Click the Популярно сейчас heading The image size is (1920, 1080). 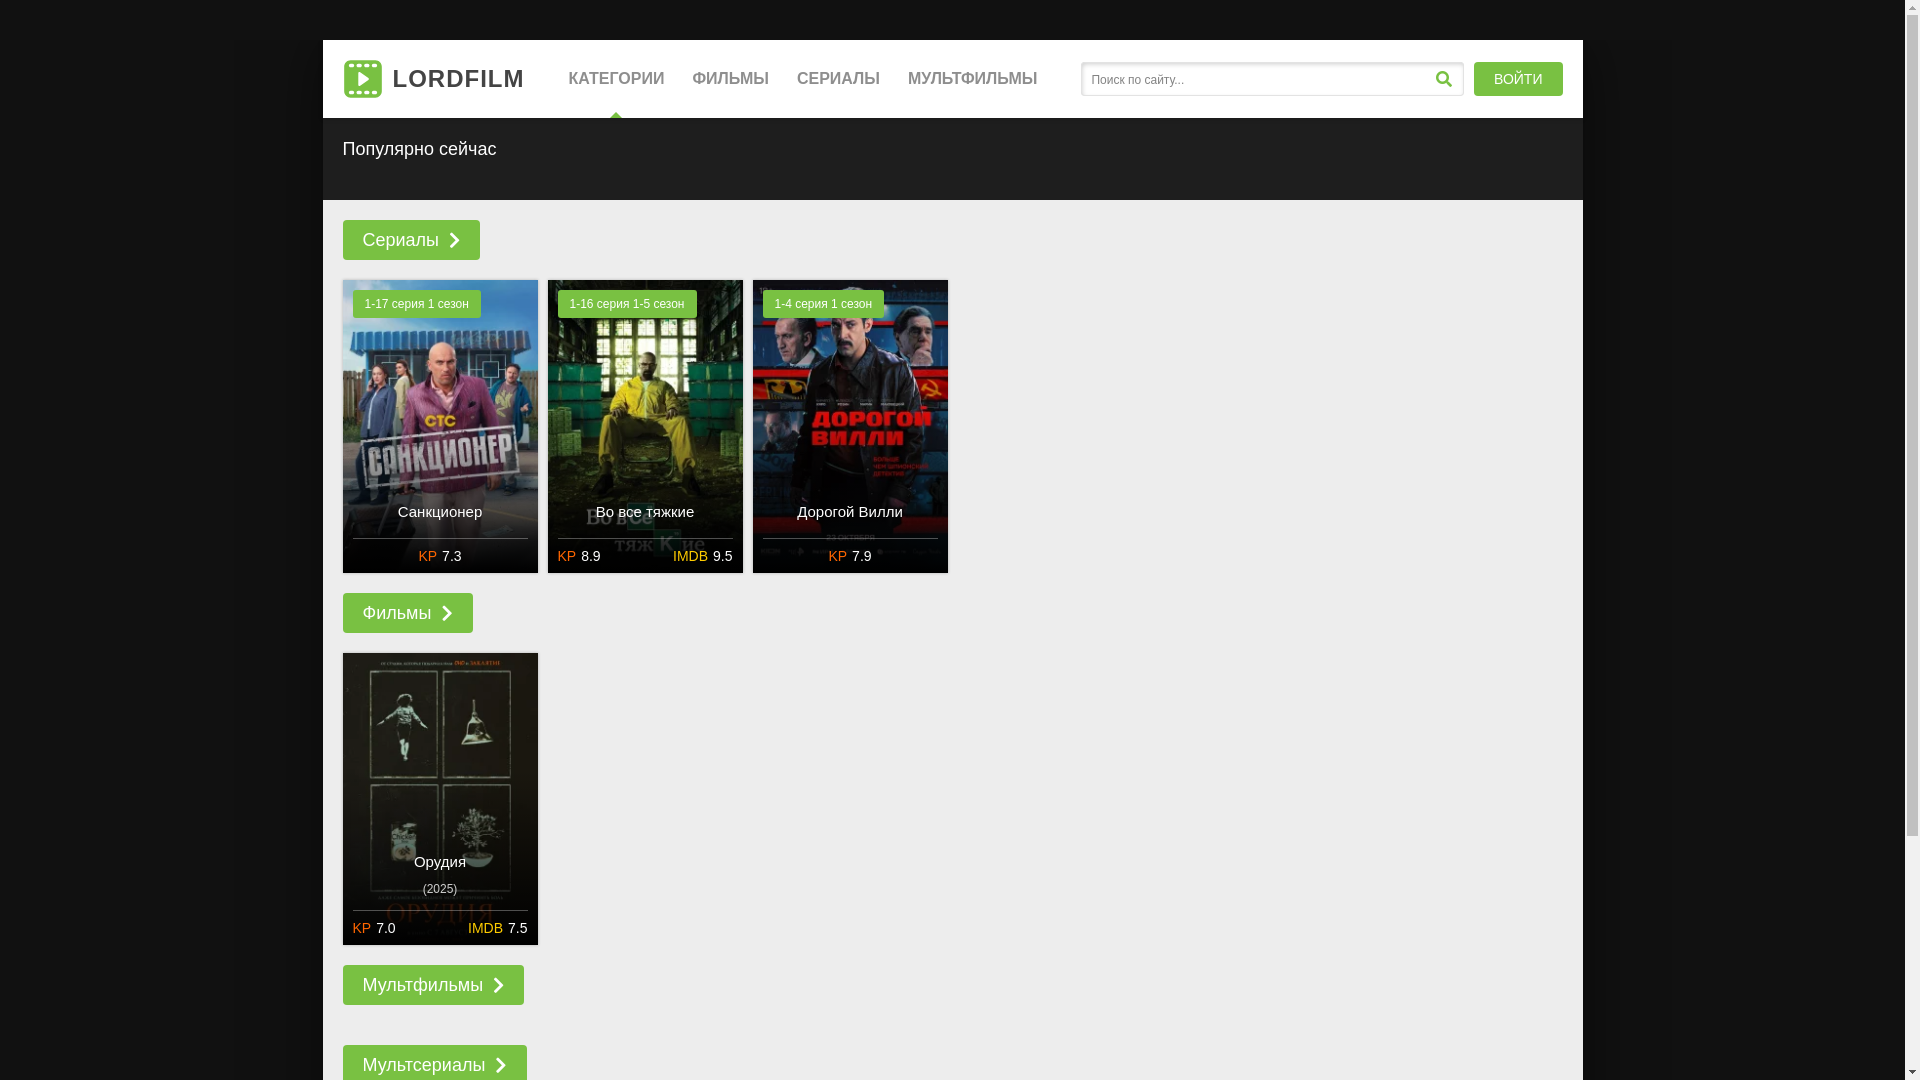(419, 149)
